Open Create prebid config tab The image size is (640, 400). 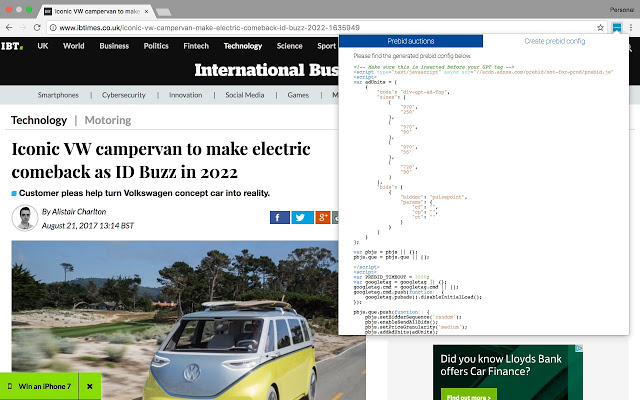click(554, 41)
